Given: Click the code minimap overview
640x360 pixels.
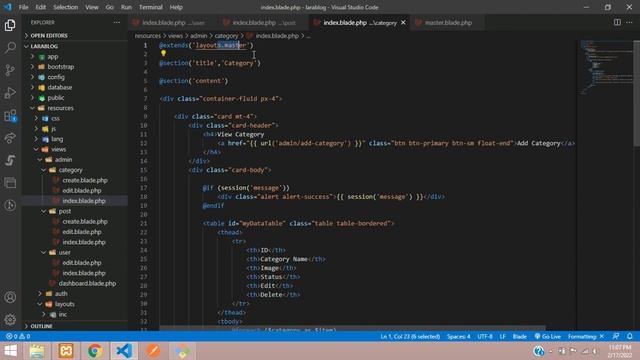Looking at the screenshot, I should [x=605, y=67].
